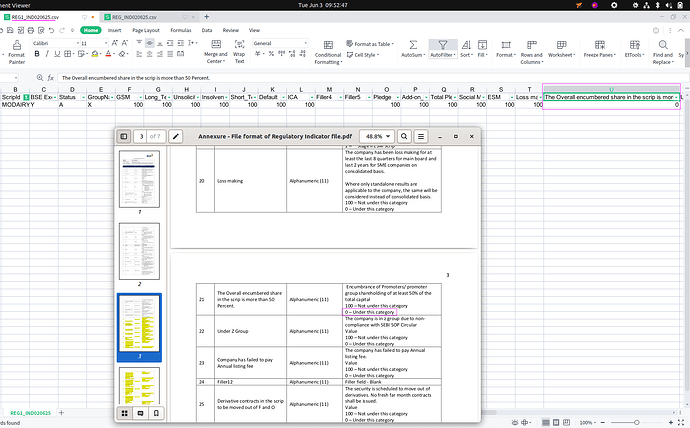Viewport: 690px width, 428px height.
Task: Open Find and Replace
Action: [662, 47]
